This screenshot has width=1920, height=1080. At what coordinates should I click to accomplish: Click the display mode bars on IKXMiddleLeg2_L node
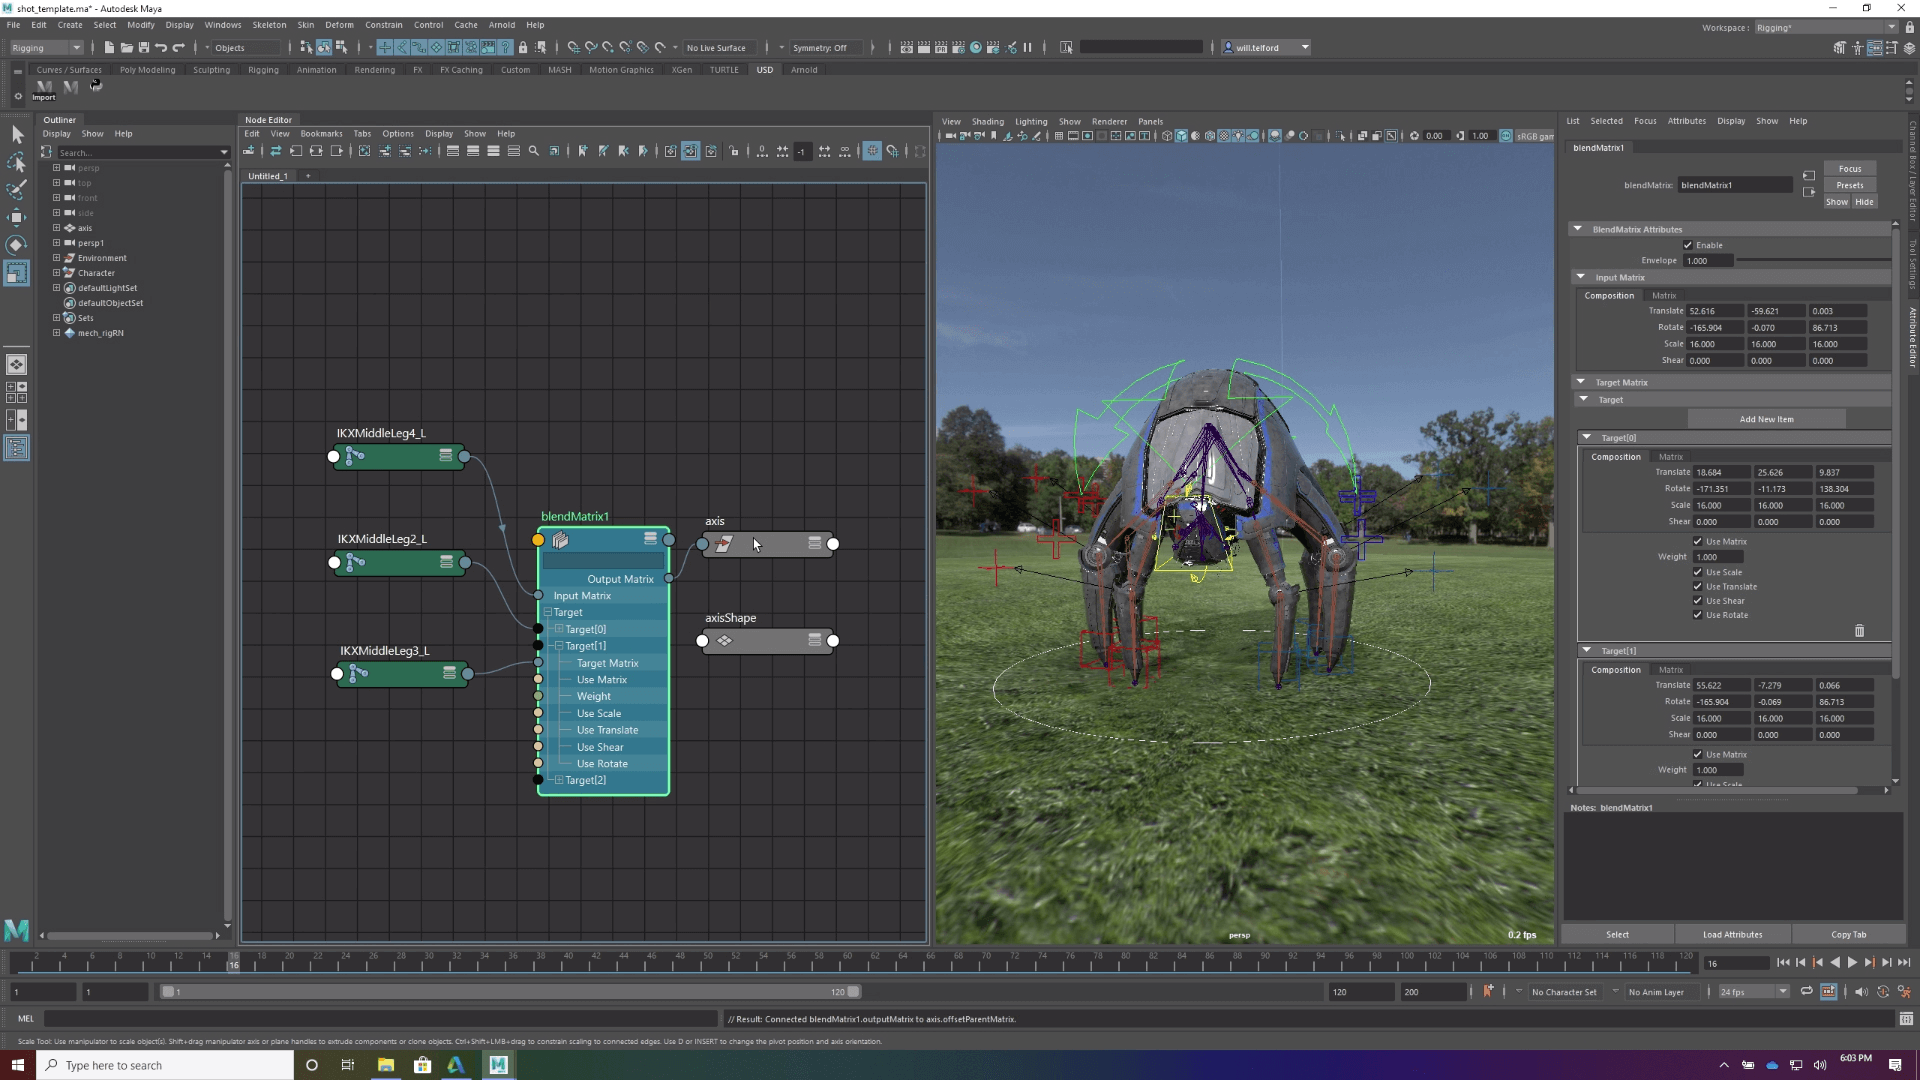pyautogui.click(x=446, y=562)
